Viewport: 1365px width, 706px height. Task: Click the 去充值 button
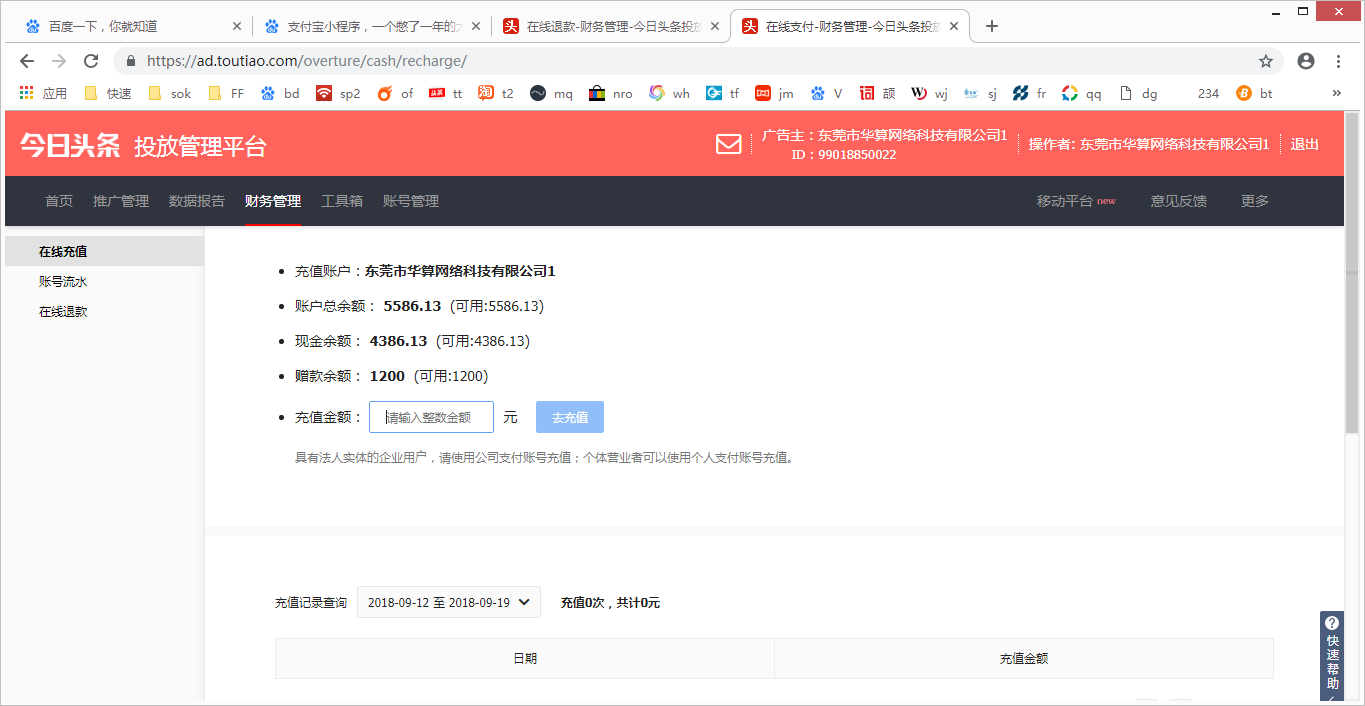point(570,417)
